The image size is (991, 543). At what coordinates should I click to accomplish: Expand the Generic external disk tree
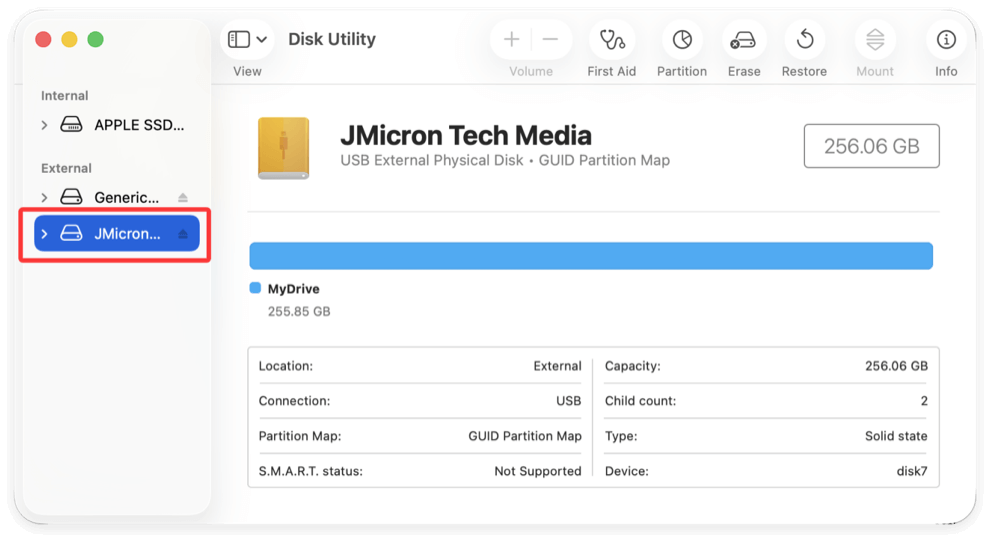(44, 198)
